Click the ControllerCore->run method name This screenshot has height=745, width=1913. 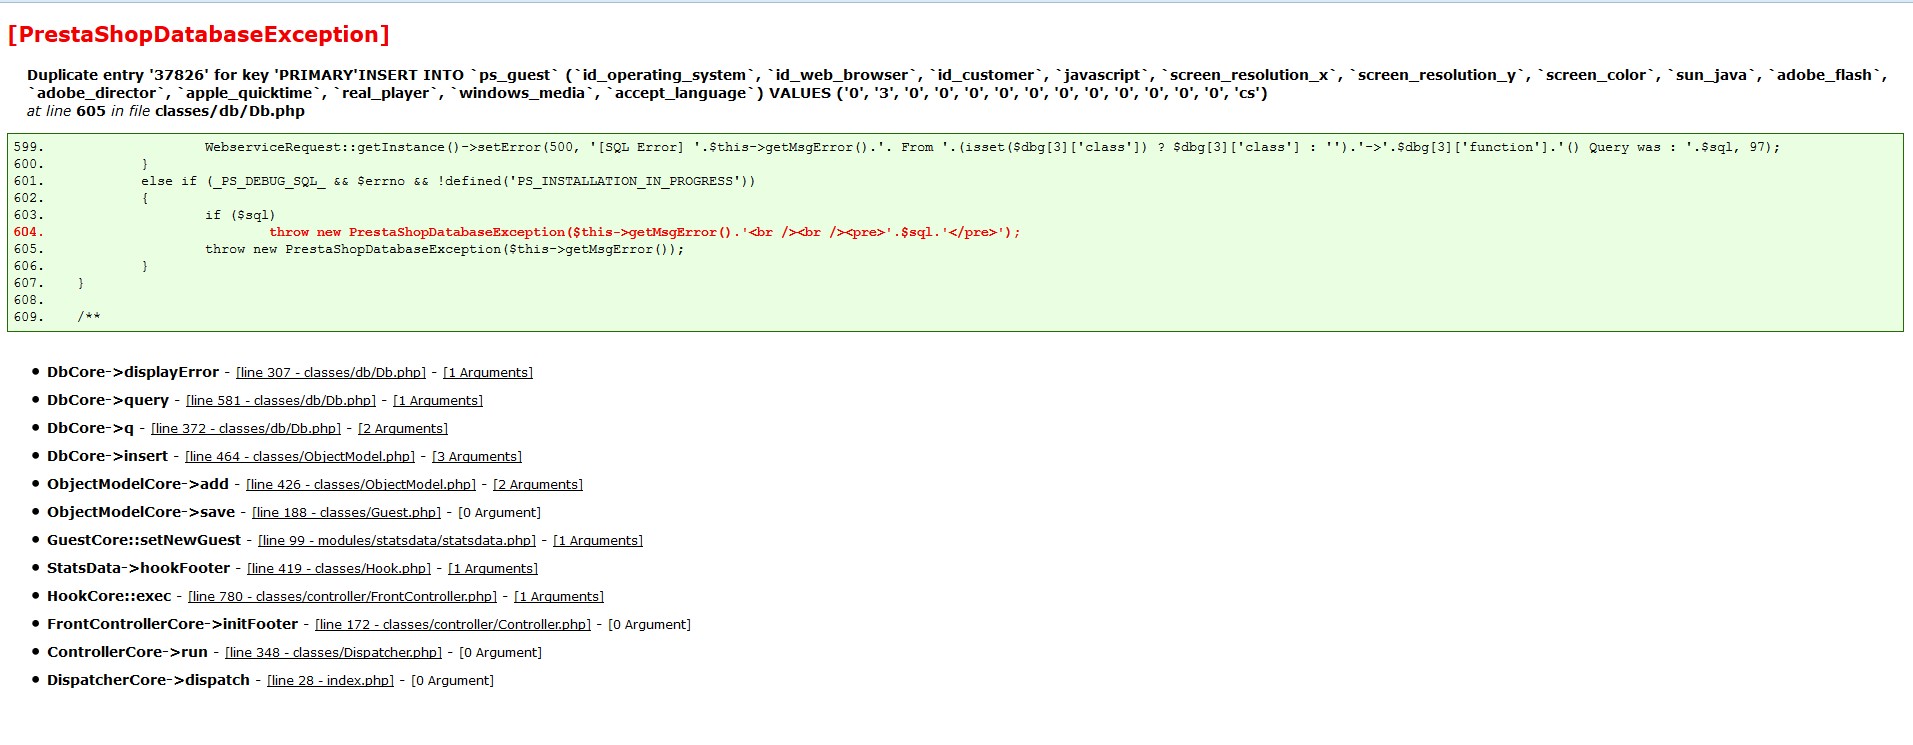point(127,652)
